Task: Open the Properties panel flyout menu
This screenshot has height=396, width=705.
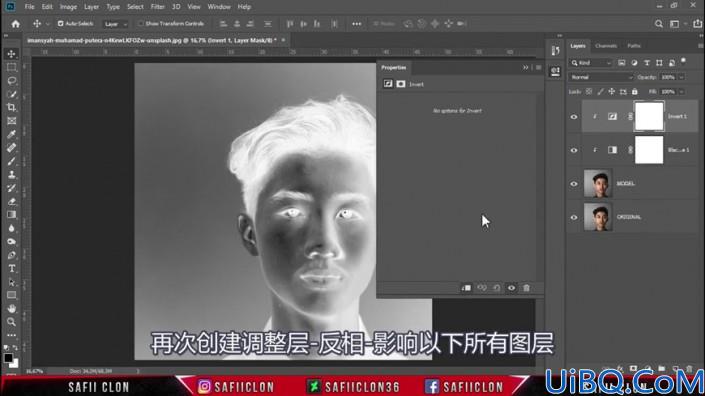Action: point(538,67)
